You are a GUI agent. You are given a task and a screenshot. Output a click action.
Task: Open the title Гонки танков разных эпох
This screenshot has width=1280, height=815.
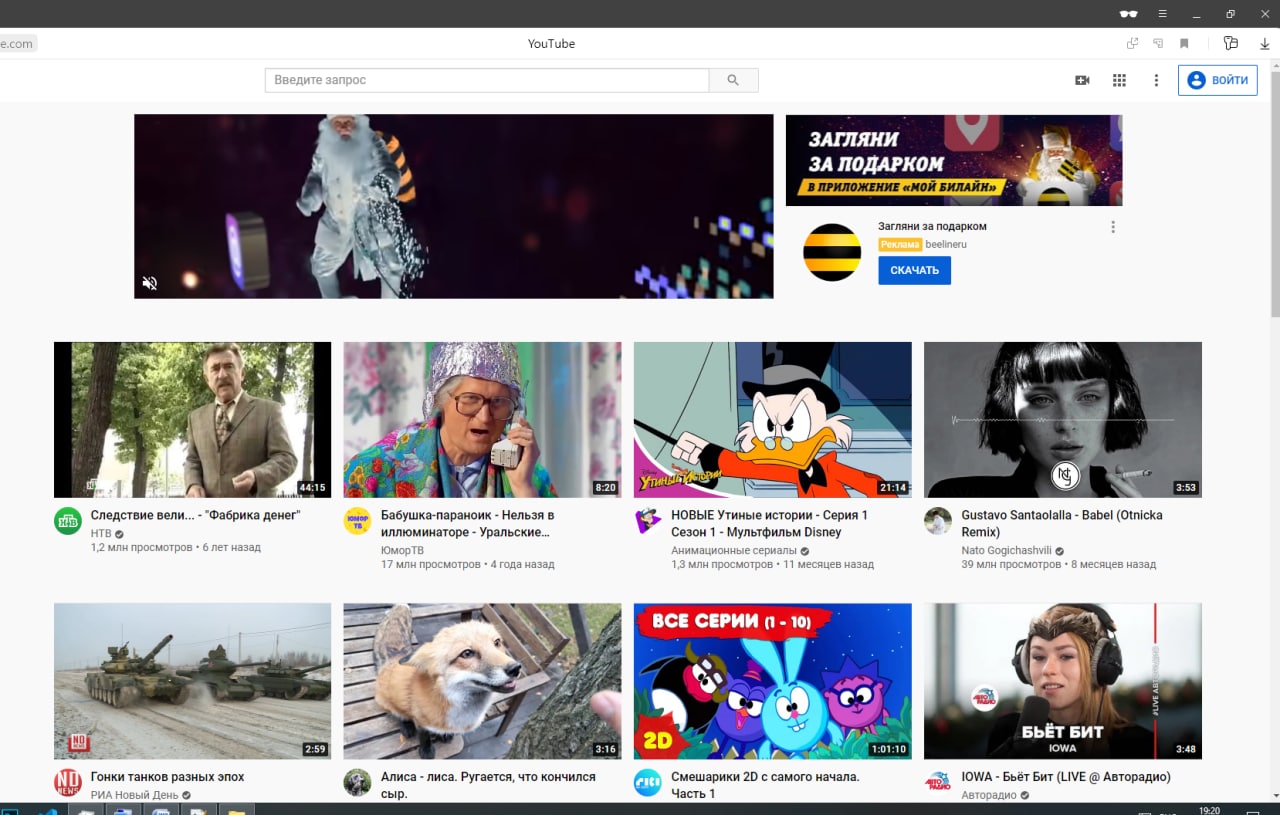[168, 777]
